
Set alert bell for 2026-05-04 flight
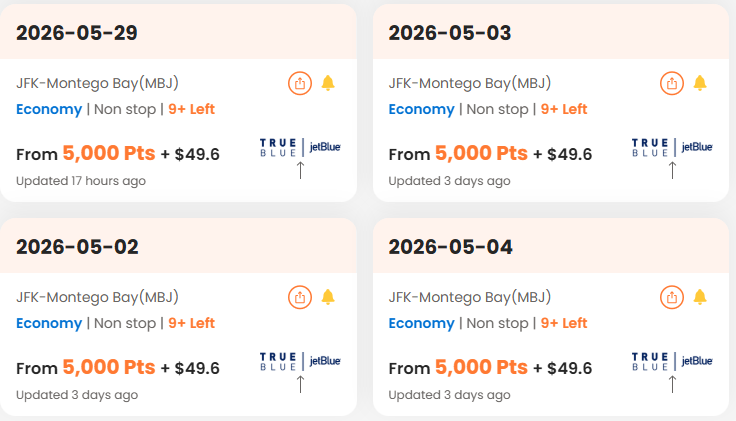[700, 297]
